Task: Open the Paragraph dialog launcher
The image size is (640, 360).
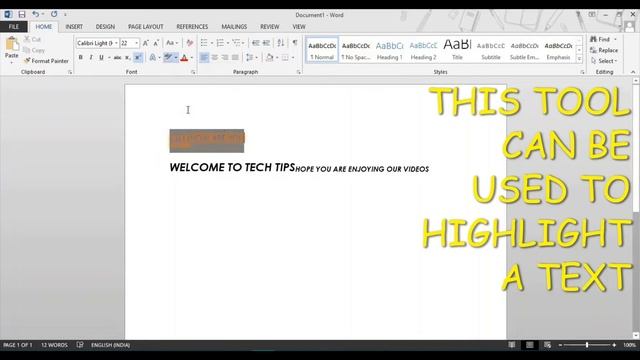Action: pos(299,72)
